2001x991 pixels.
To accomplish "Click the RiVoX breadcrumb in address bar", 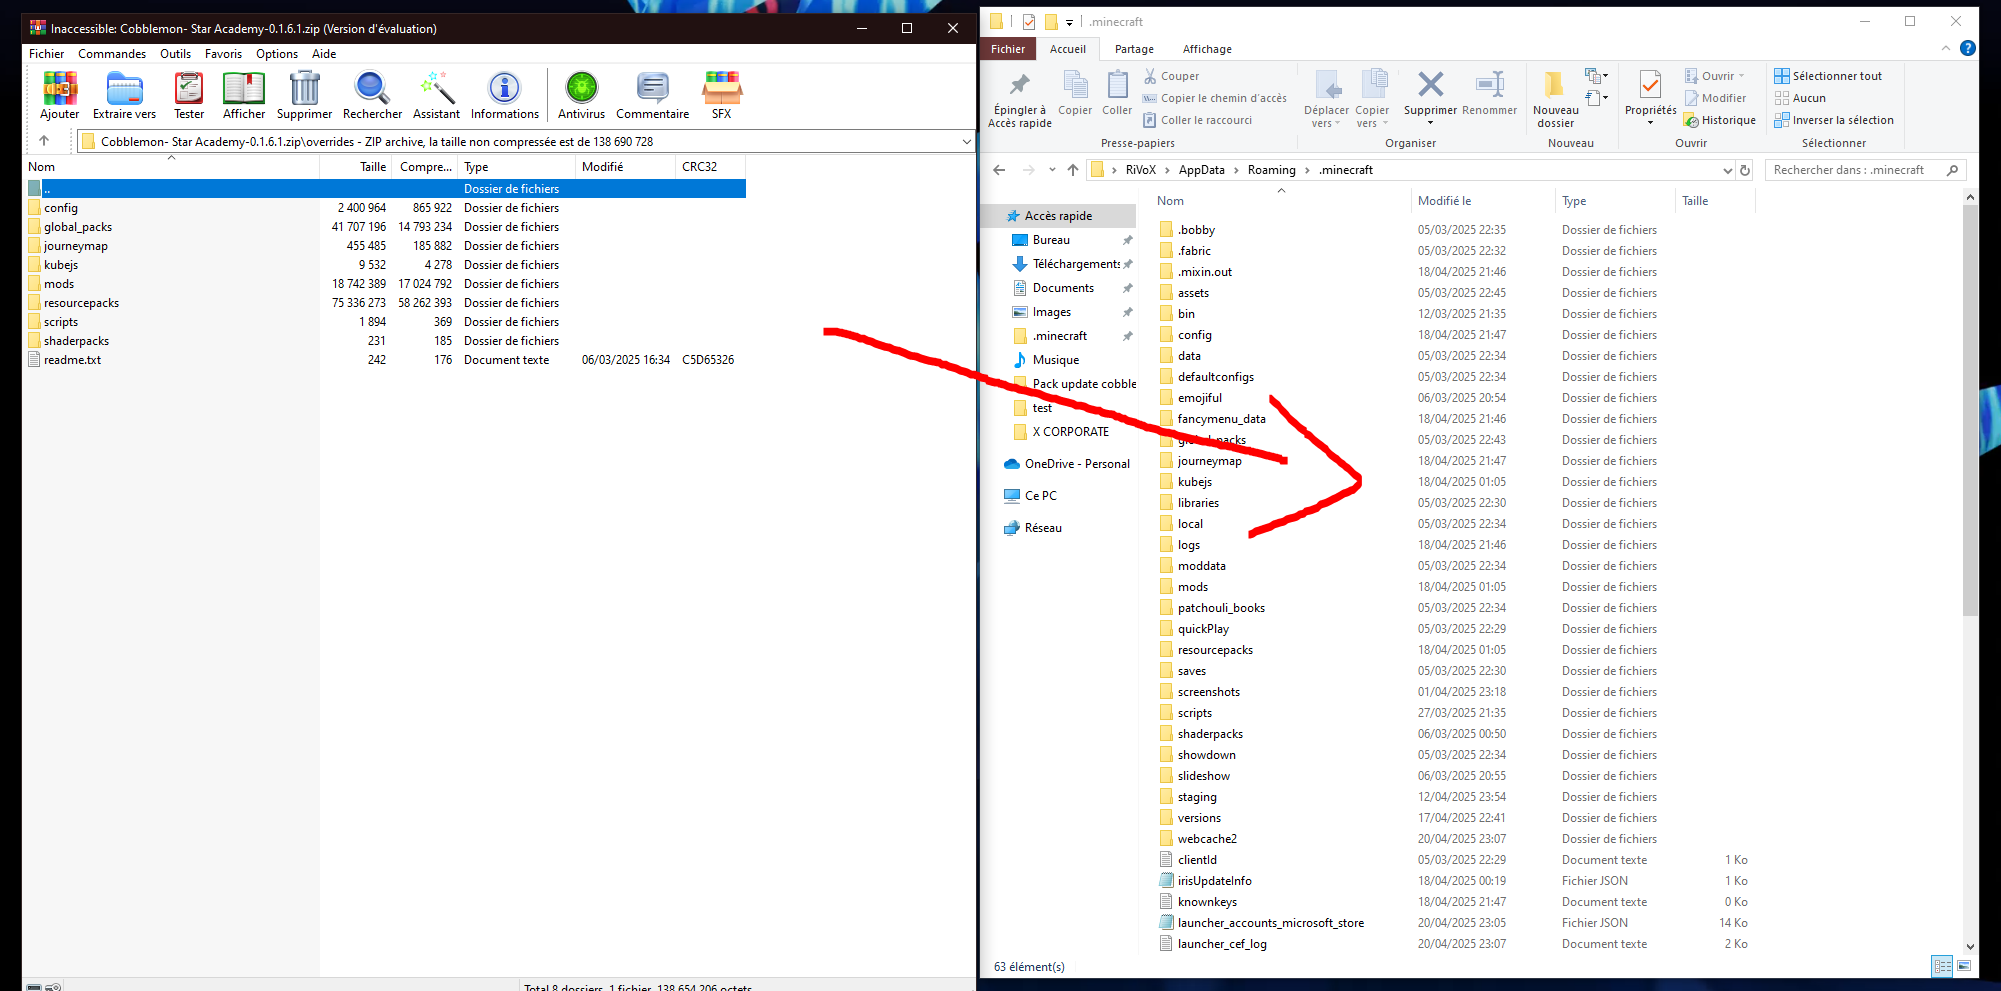I will pyautogui.click(x=1141, y=170).
